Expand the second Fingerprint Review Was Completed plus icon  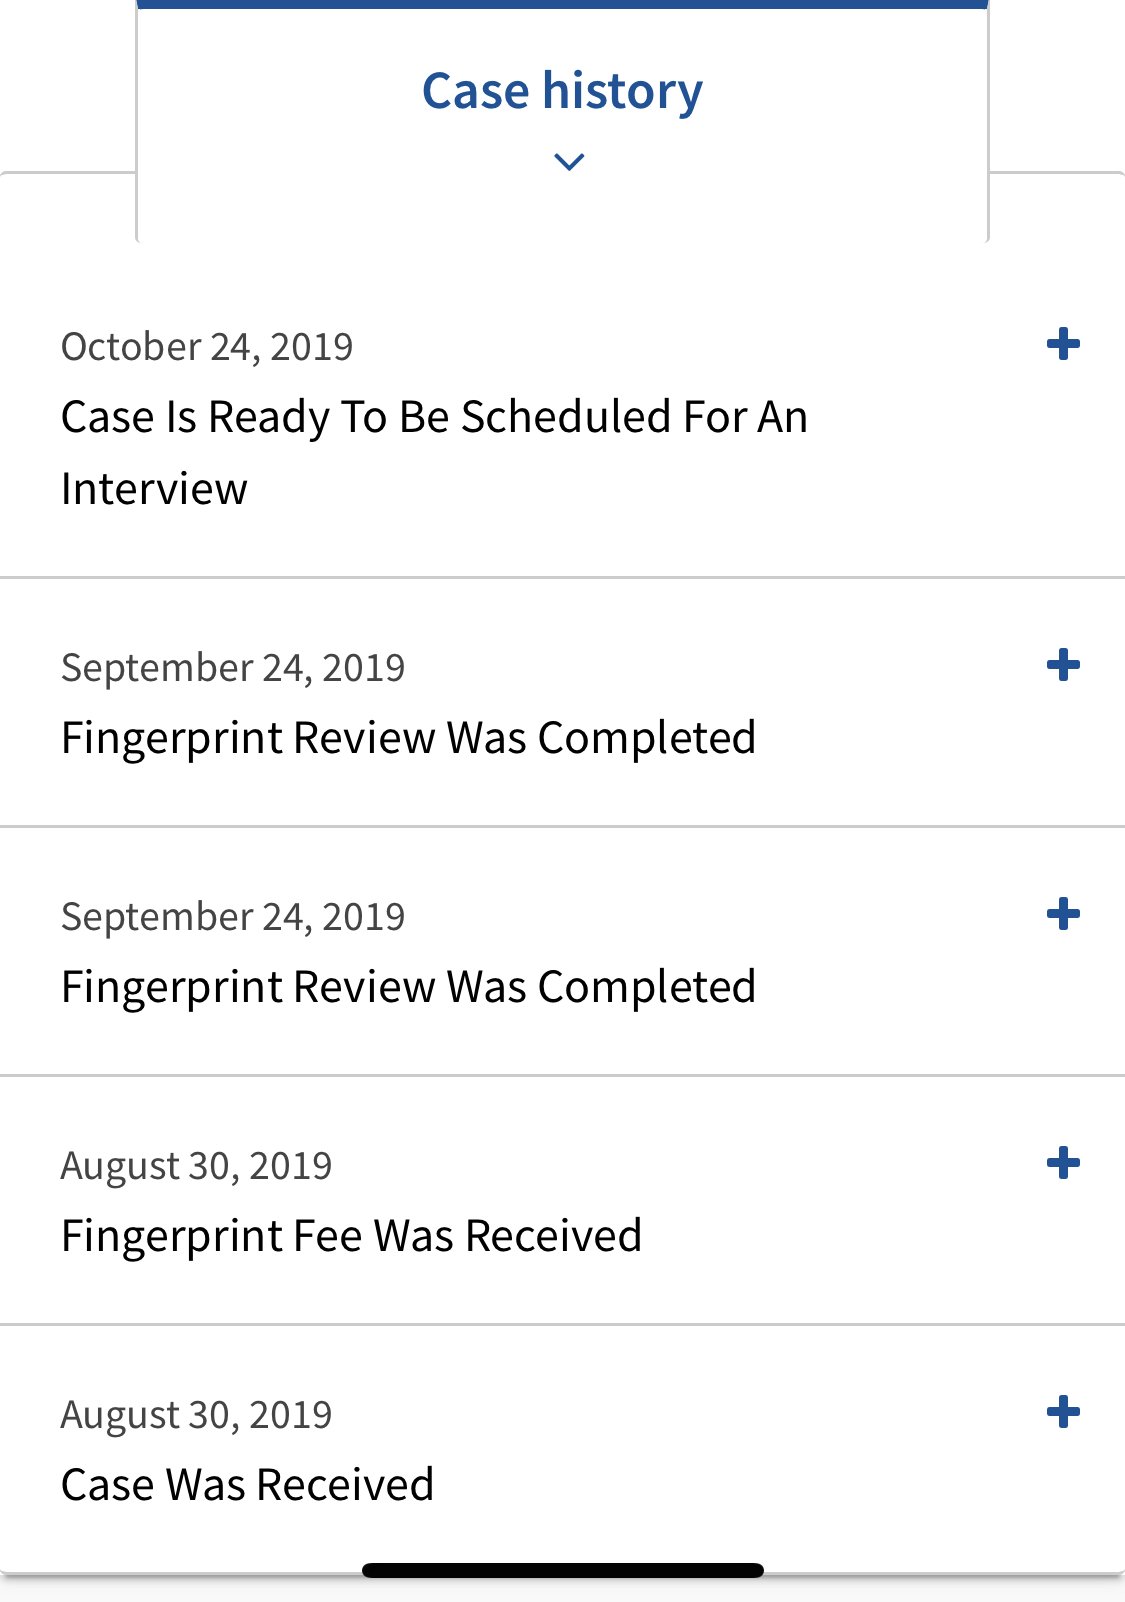click(x=1062, y=914)
